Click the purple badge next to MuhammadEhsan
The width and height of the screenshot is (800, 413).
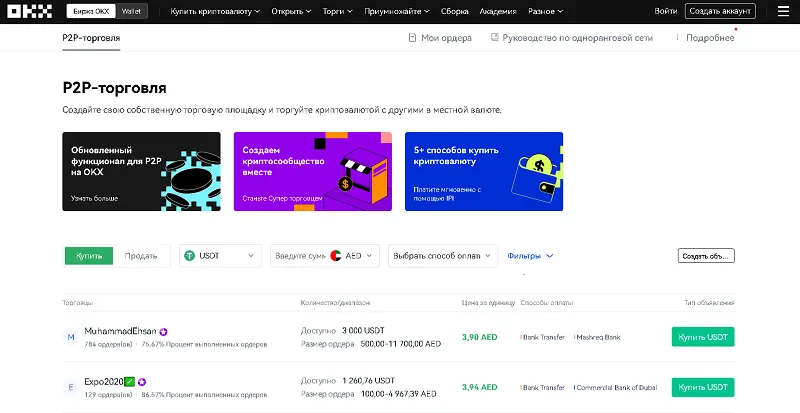point(163,331)
